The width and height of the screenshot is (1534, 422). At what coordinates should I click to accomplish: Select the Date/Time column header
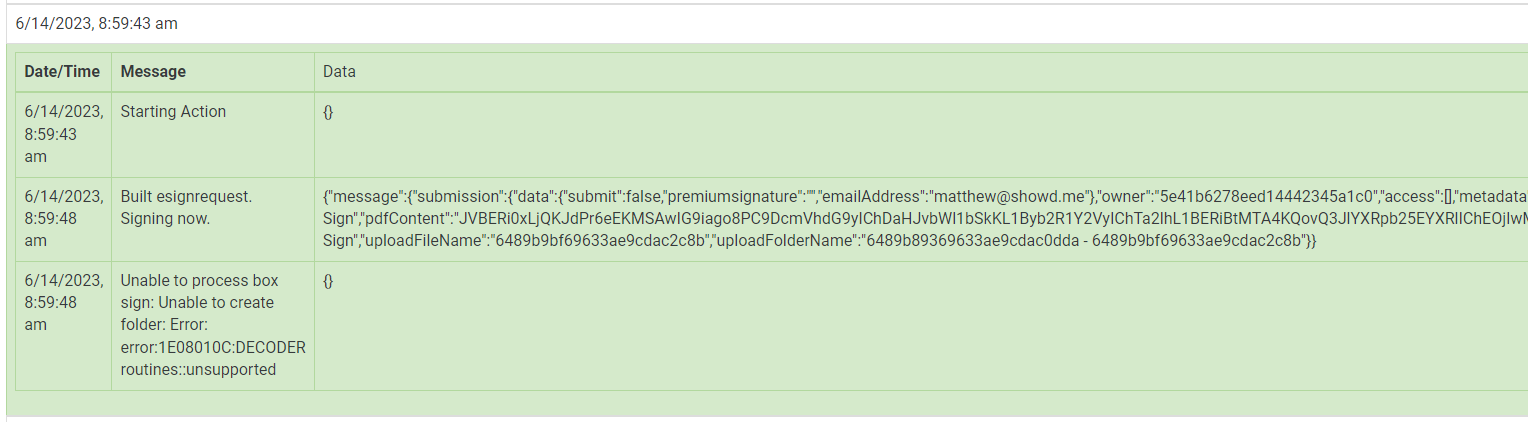pos(63,72)
